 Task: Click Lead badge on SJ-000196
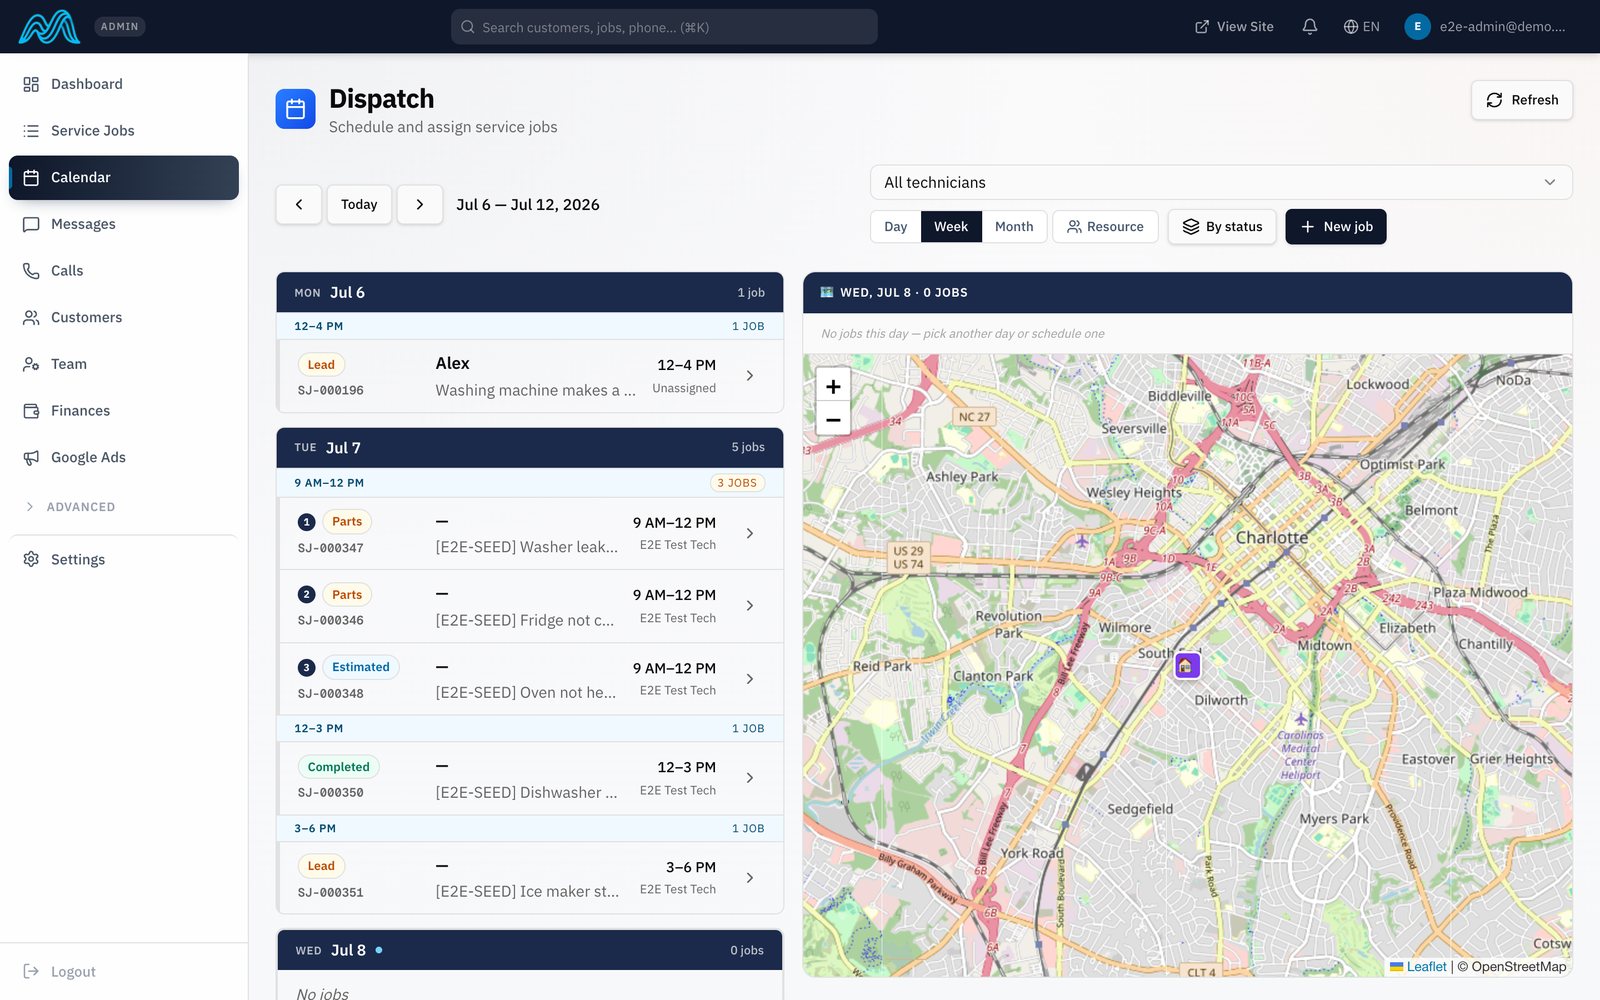tap(321, 365)
